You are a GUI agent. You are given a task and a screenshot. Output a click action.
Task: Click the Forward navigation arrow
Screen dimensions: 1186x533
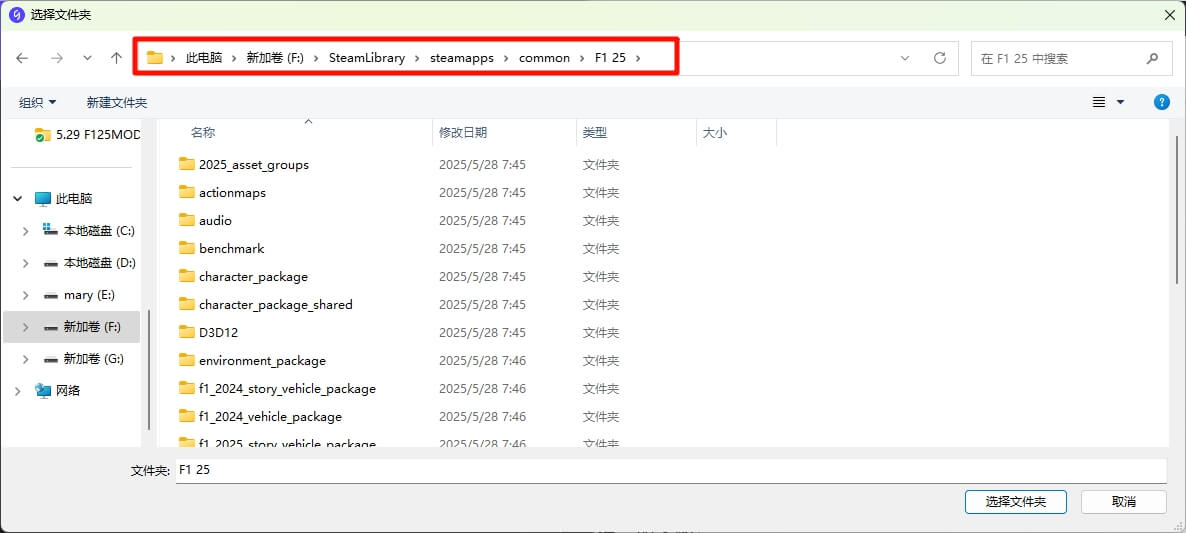[x=57, y=58]
